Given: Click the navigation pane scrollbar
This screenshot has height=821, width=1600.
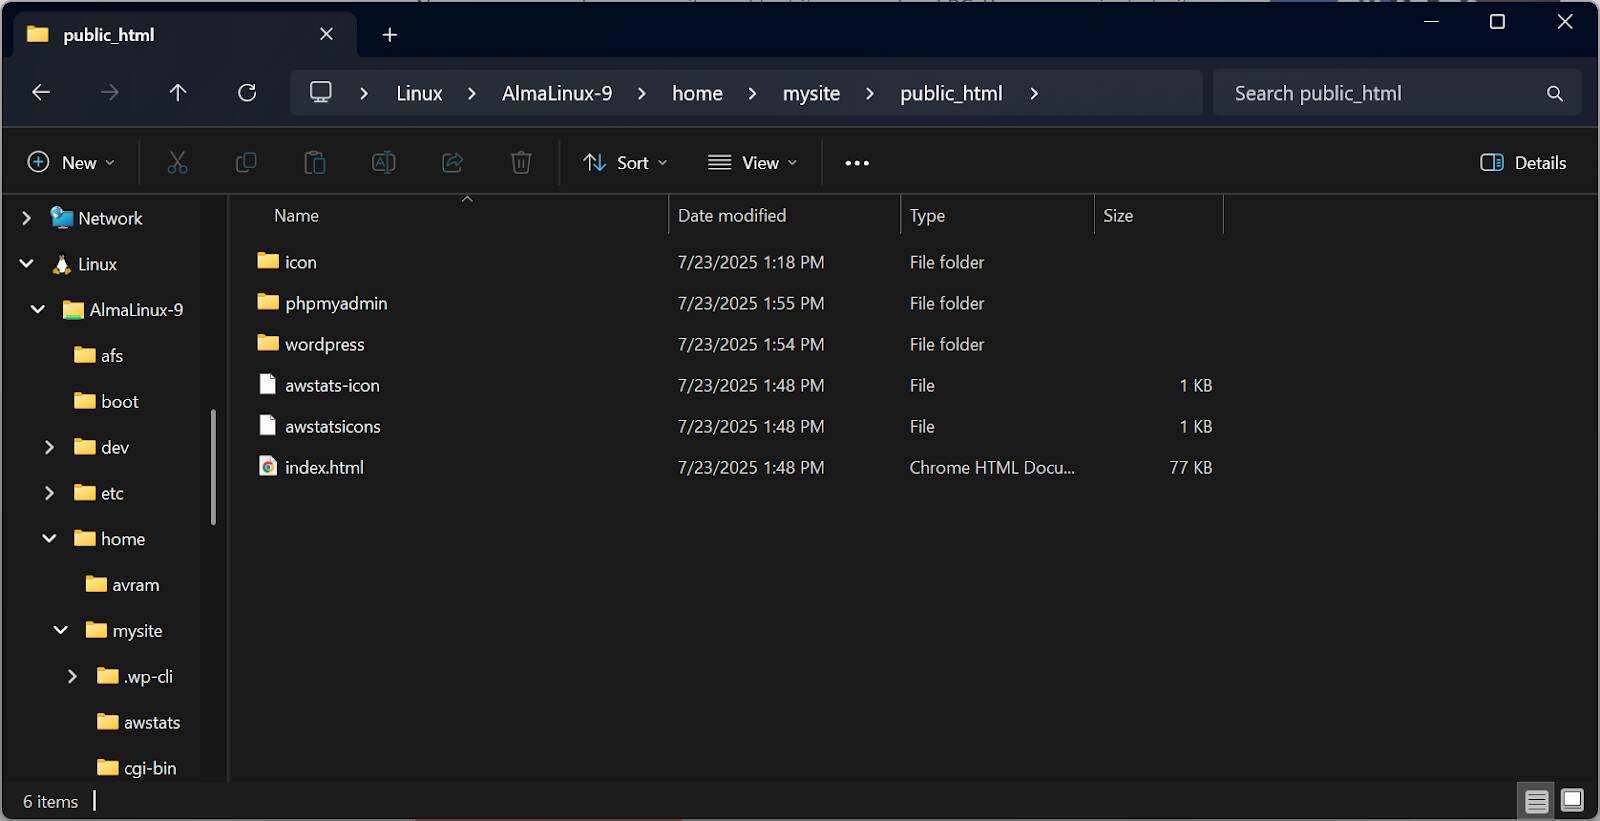Looking at the screenshot, I should [213, 467].
